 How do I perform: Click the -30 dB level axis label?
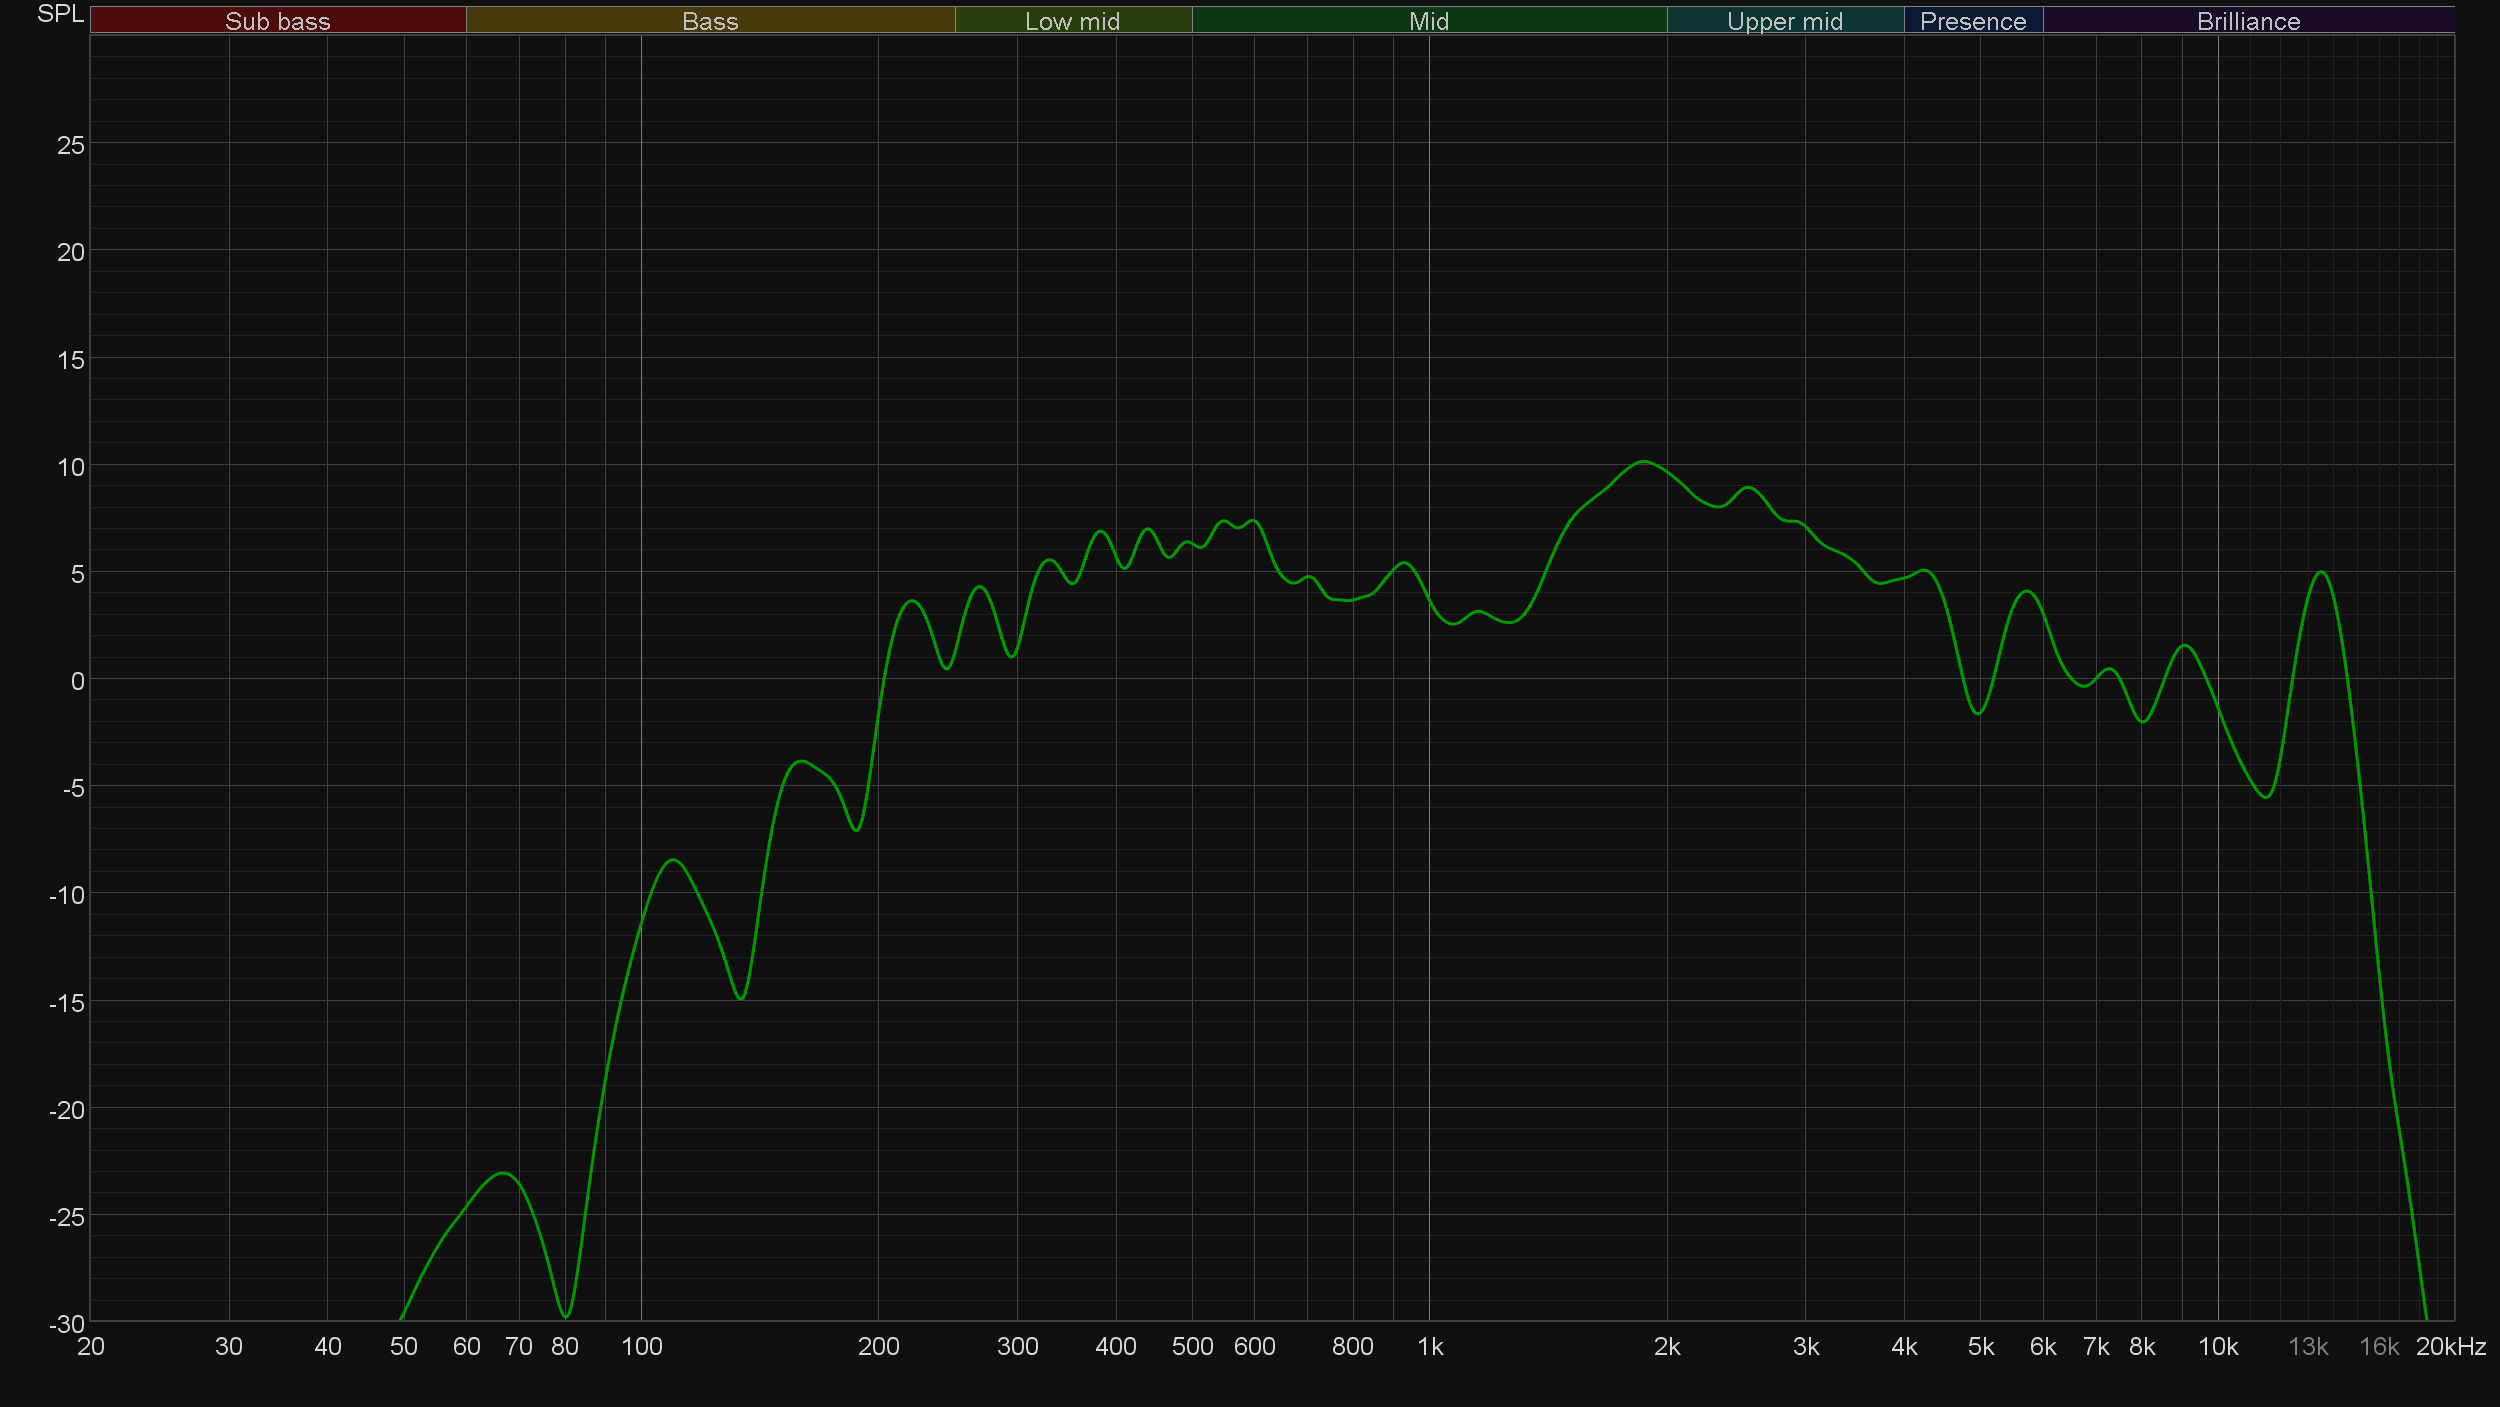[x=67, y=1324]
